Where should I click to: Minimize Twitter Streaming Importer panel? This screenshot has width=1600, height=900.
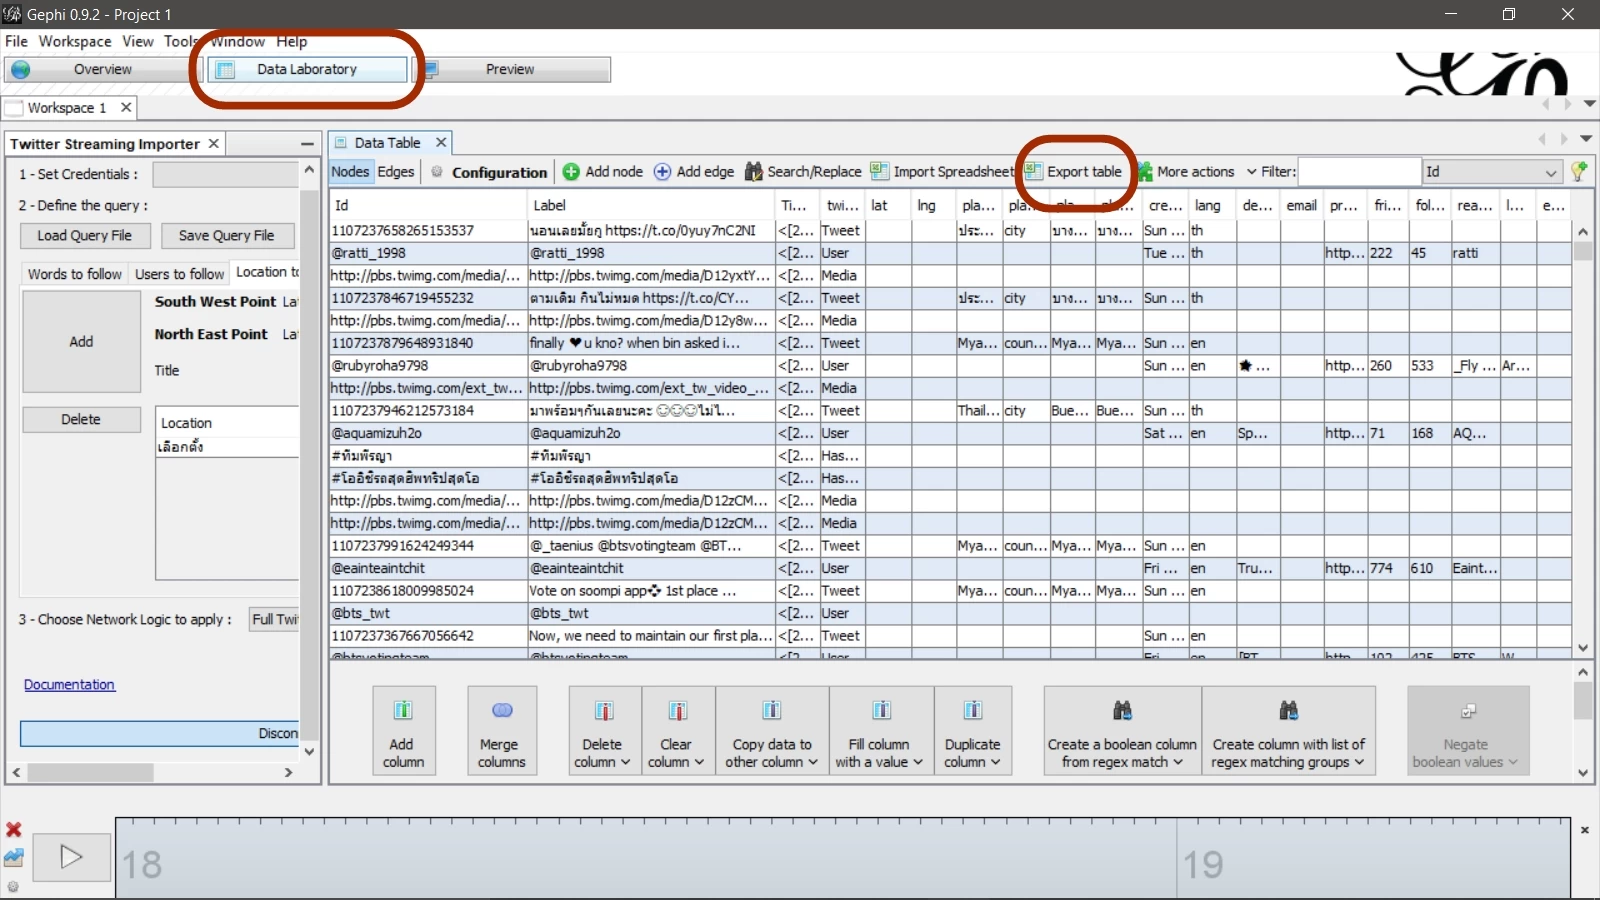point(307,144)
